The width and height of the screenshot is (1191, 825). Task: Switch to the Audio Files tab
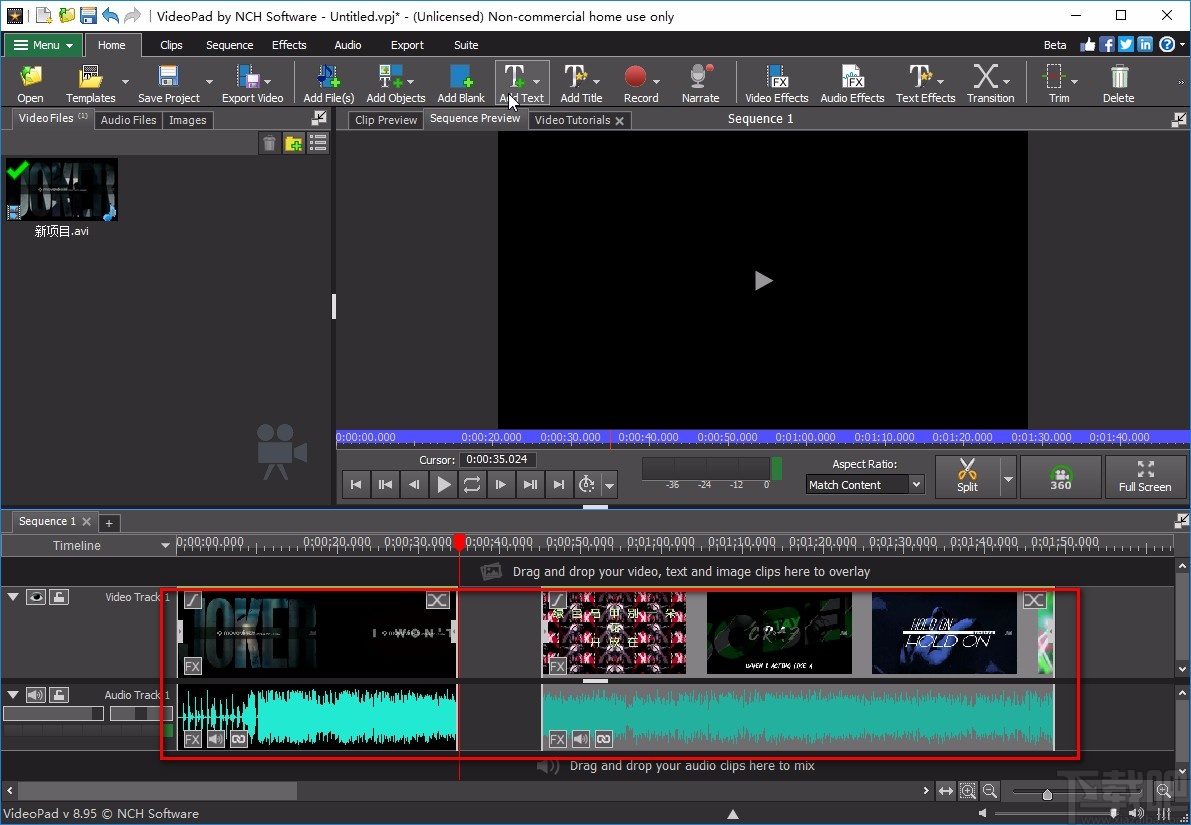click(x=128, y=120)
